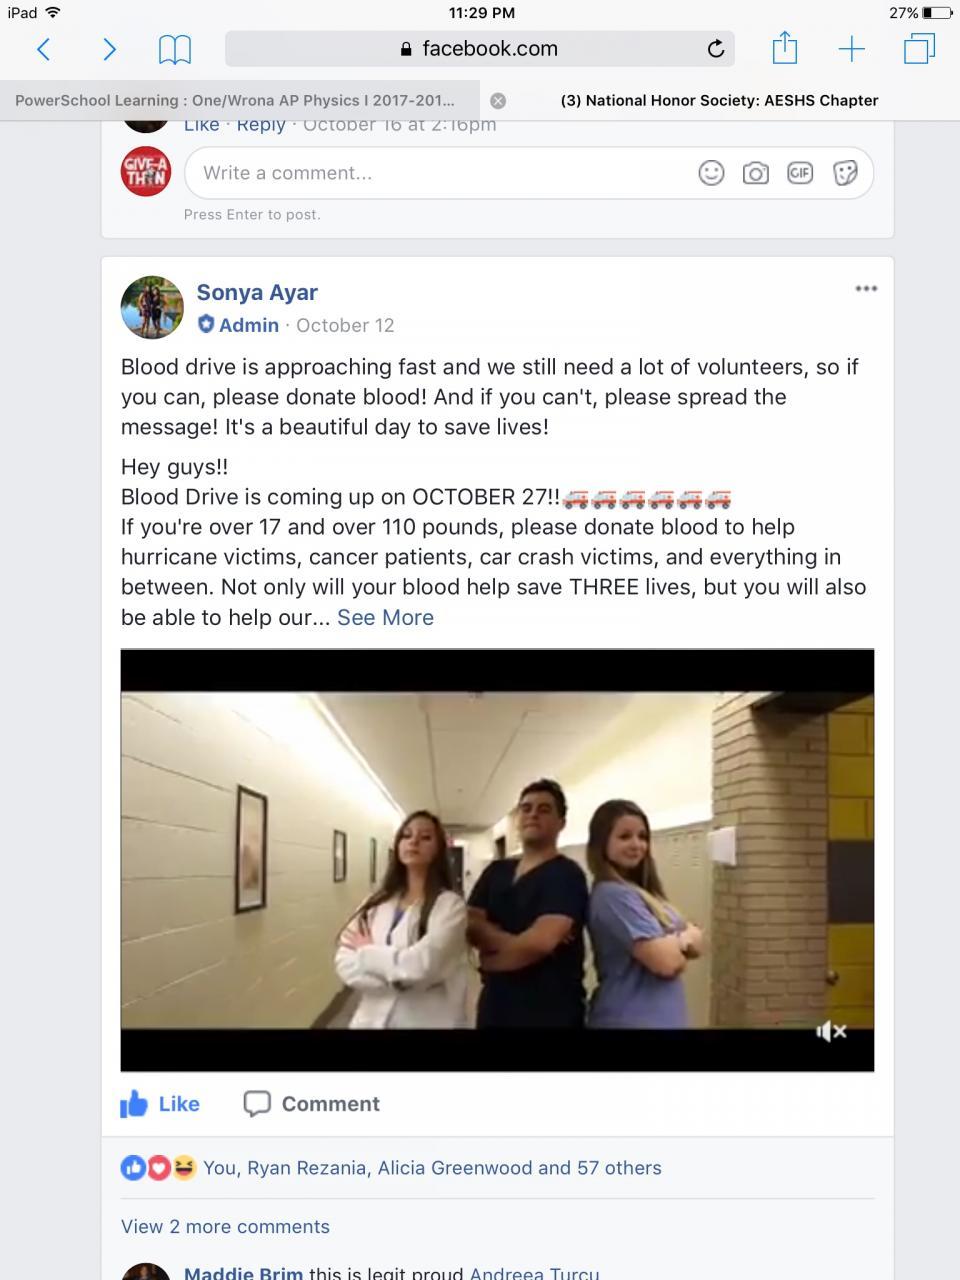This screenshot has height=1280, width=960.
Task: Show all open tabs via overview icon
Action: tap(919, 49)
